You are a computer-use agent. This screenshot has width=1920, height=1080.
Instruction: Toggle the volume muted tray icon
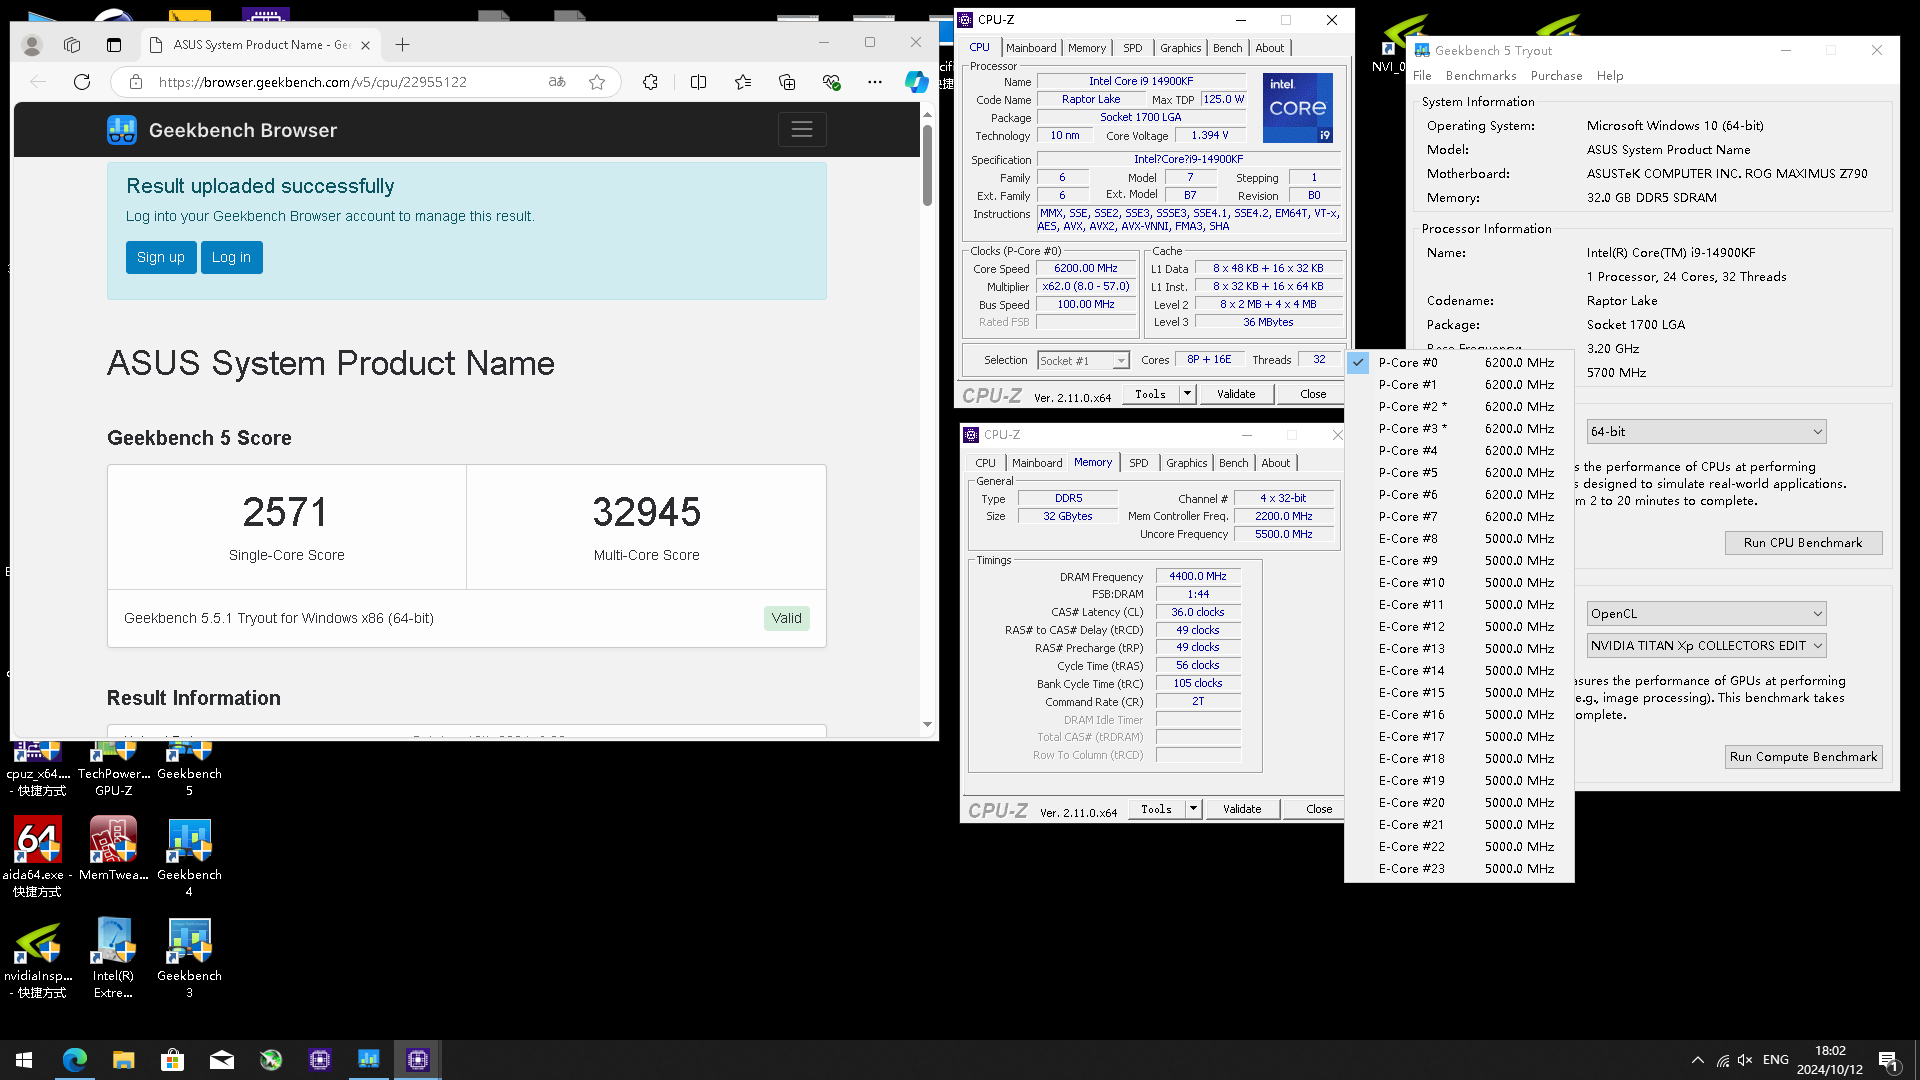click(x=1745, y=1060)
